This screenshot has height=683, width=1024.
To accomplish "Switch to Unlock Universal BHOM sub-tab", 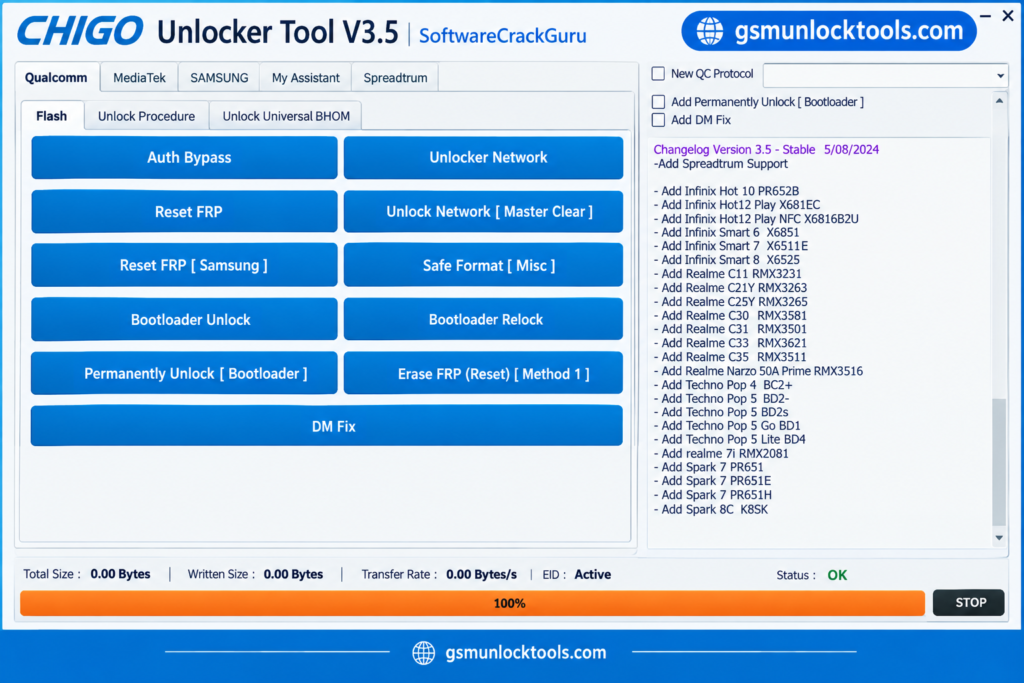I will point(286,116).
